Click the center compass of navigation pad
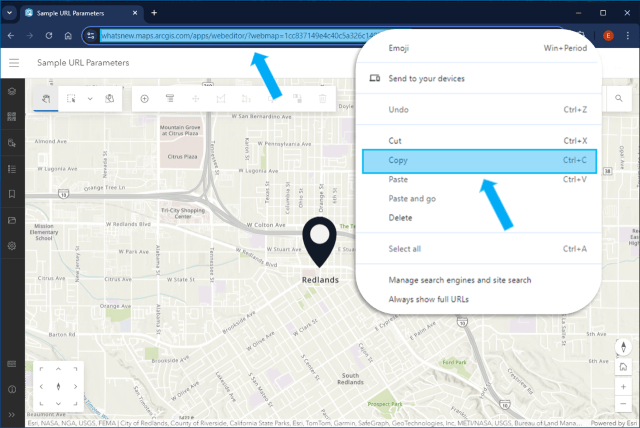This screenshot has width=640, height=428. [58, 386]
